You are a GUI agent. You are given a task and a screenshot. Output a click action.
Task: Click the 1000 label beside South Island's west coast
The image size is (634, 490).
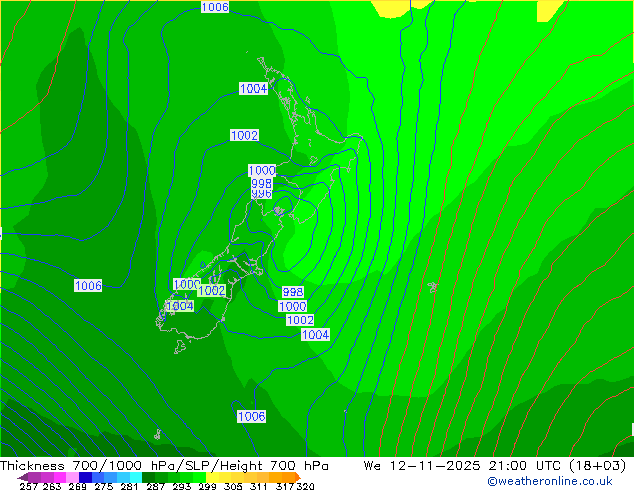(186, 284)
